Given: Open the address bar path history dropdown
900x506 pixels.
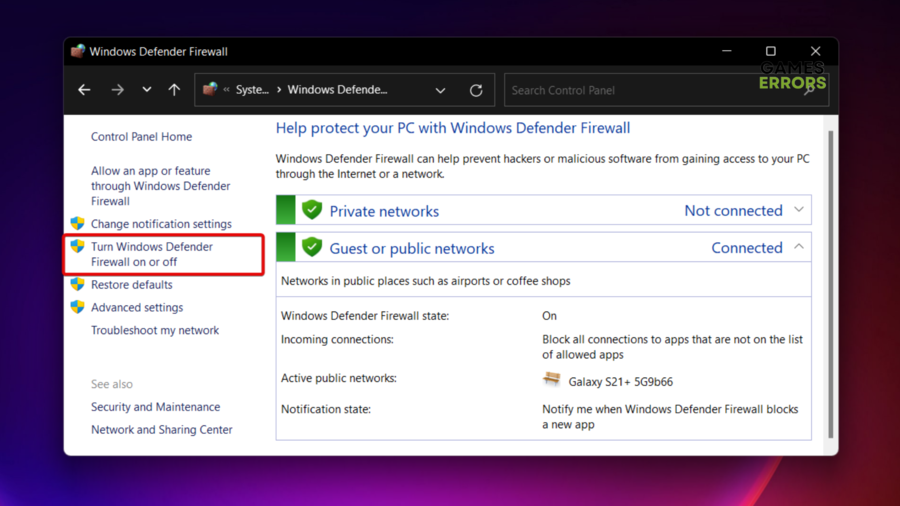Looking at the screenshot, I should pyautogui.click(x=440, y=90).
